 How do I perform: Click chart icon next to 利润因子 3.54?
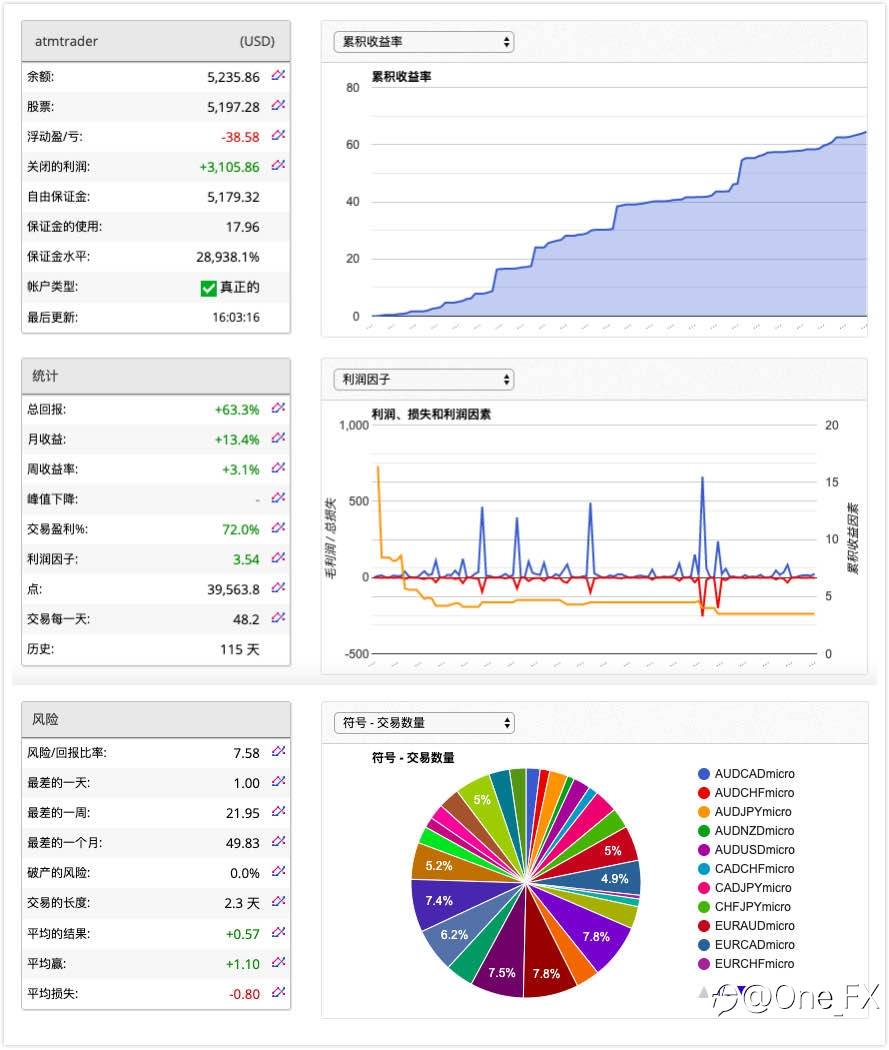[278, 558]
